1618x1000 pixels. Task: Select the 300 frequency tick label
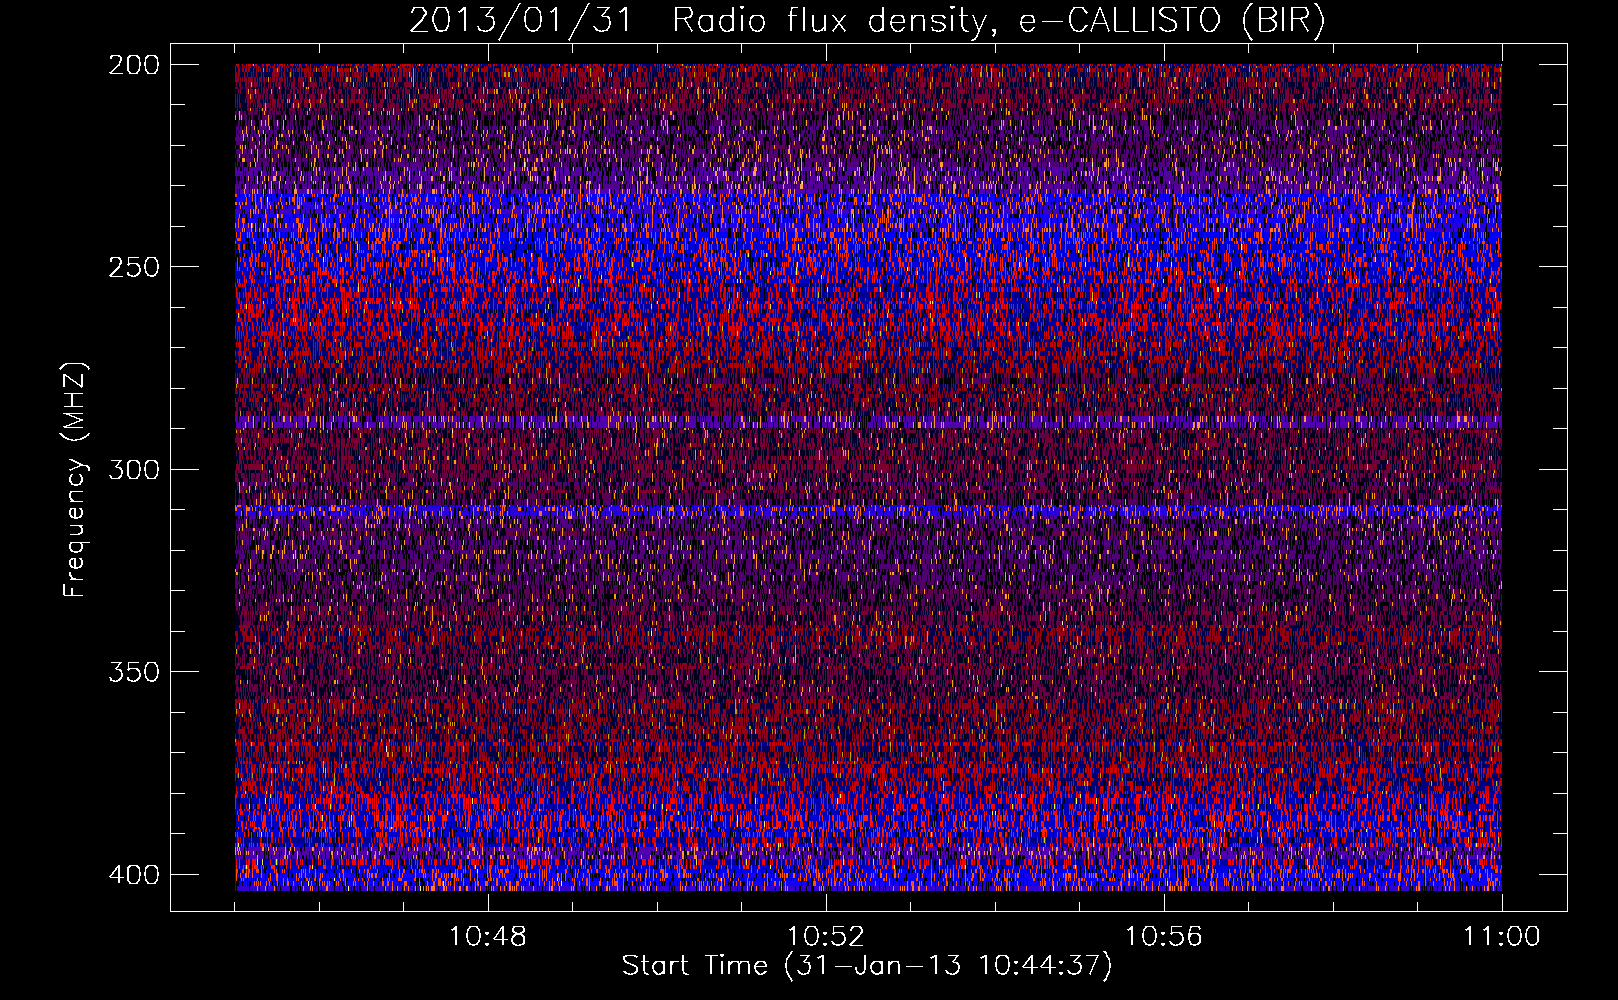pos(133,469)
